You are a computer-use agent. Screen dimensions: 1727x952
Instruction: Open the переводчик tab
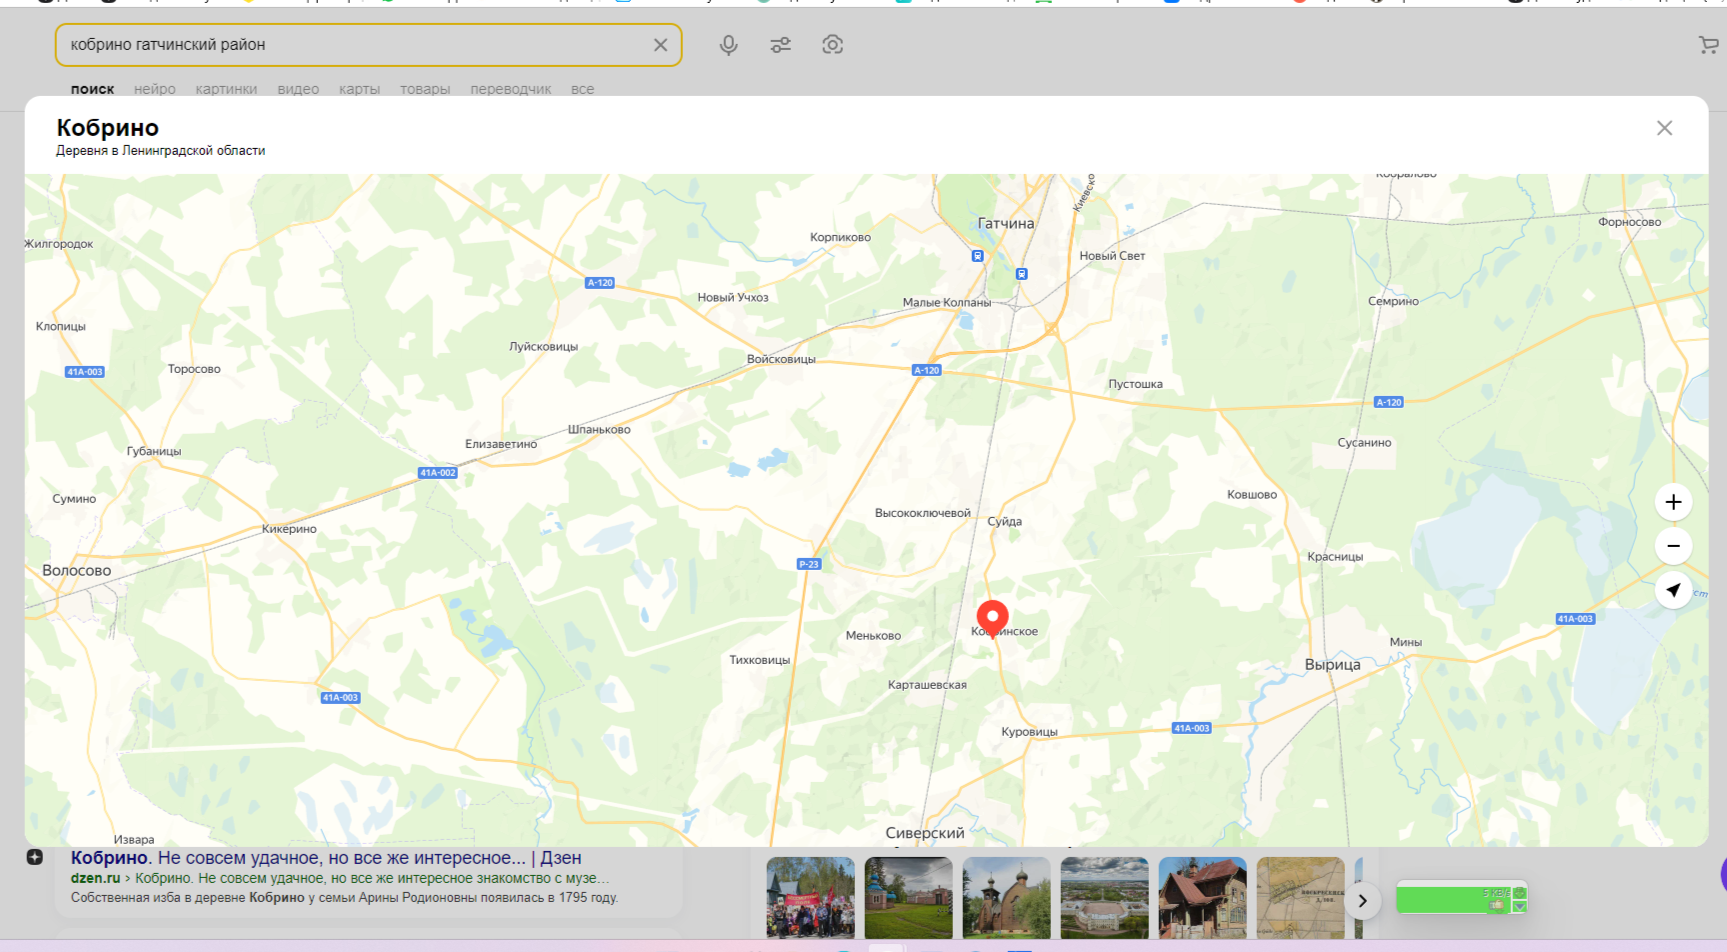tap(510, 89)
